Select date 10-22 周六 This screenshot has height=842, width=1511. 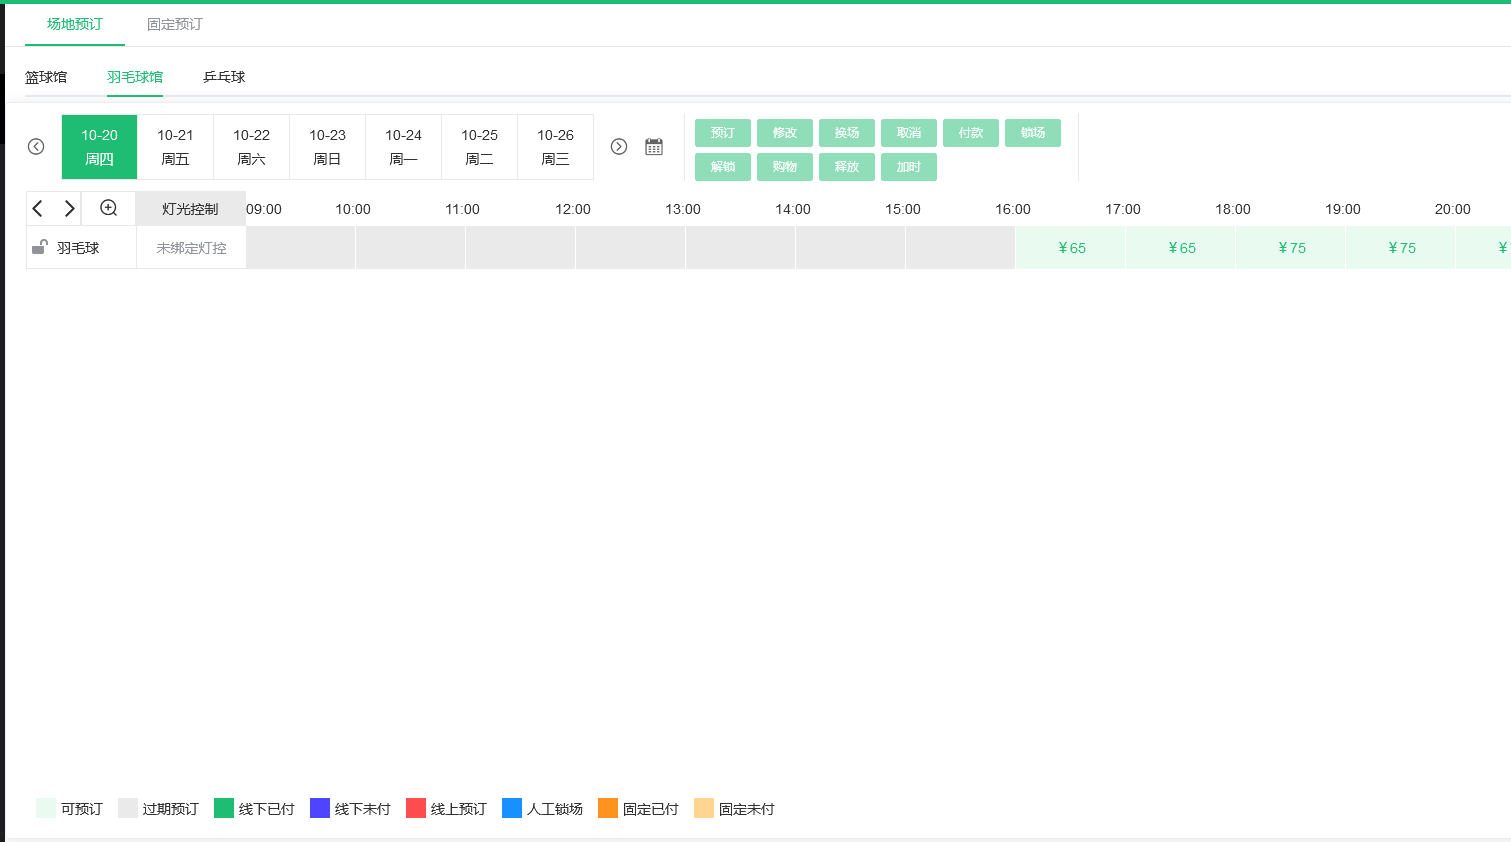tap(252, 147)
